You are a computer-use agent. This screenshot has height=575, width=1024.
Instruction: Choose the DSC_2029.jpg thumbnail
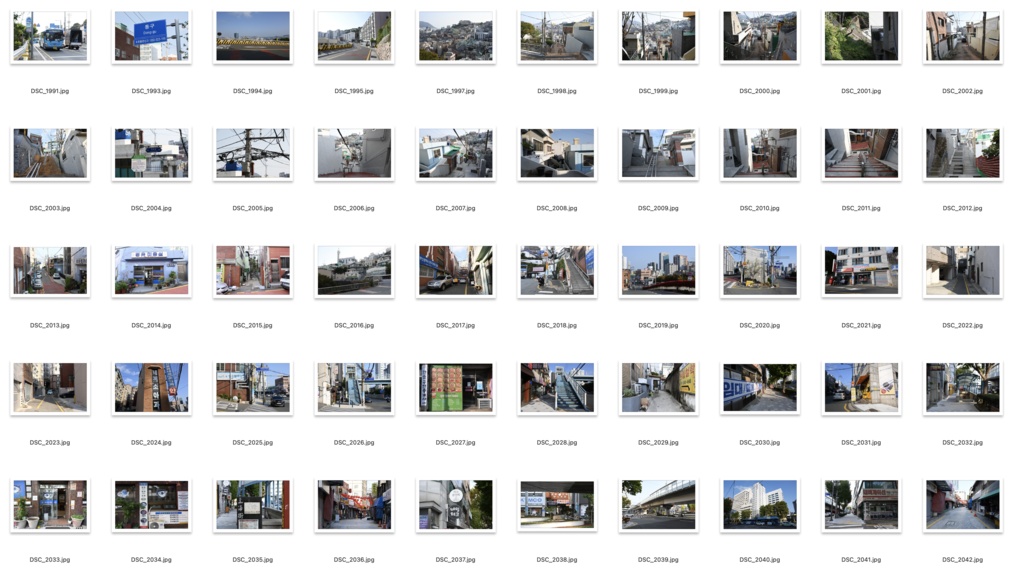(x=658, y=388)
